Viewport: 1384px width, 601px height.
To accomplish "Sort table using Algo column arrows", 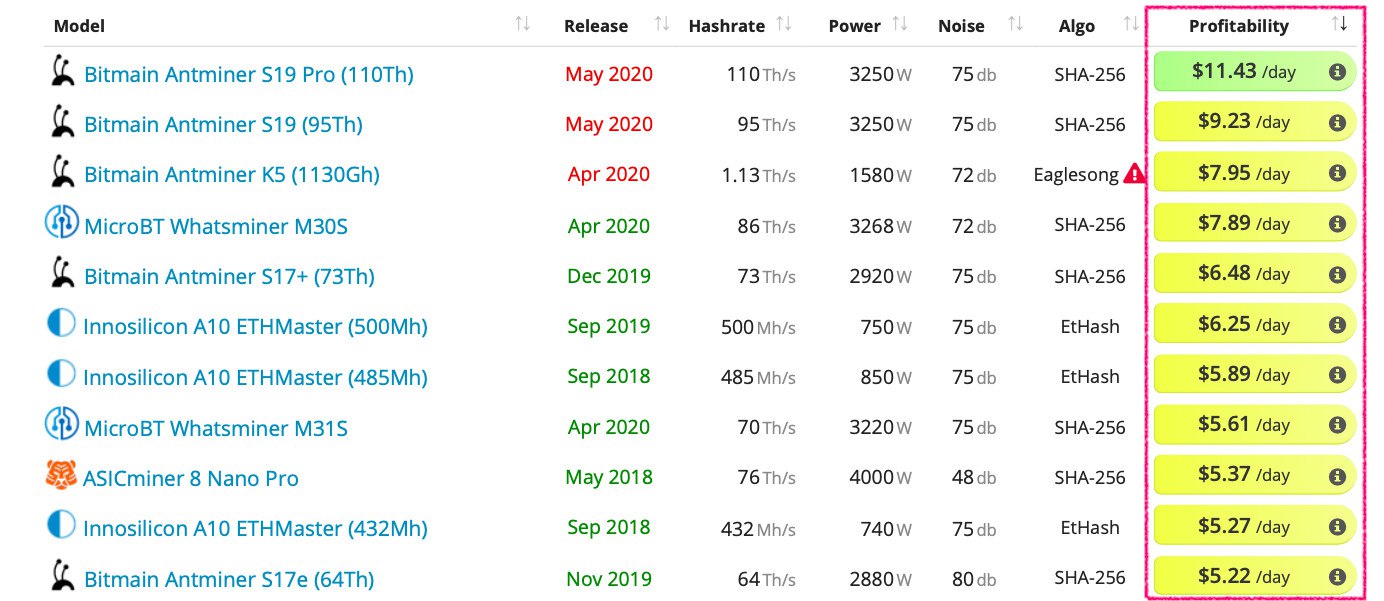I will [1131, 24].
